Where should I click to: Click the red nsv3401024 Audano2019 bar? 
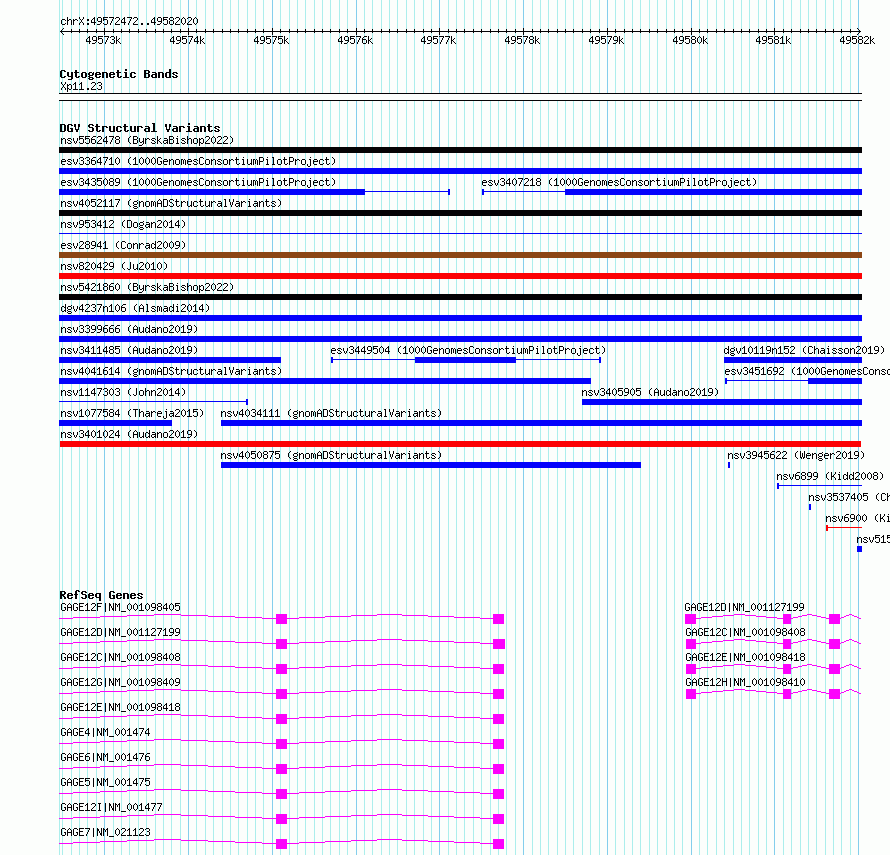pos(460,444)
